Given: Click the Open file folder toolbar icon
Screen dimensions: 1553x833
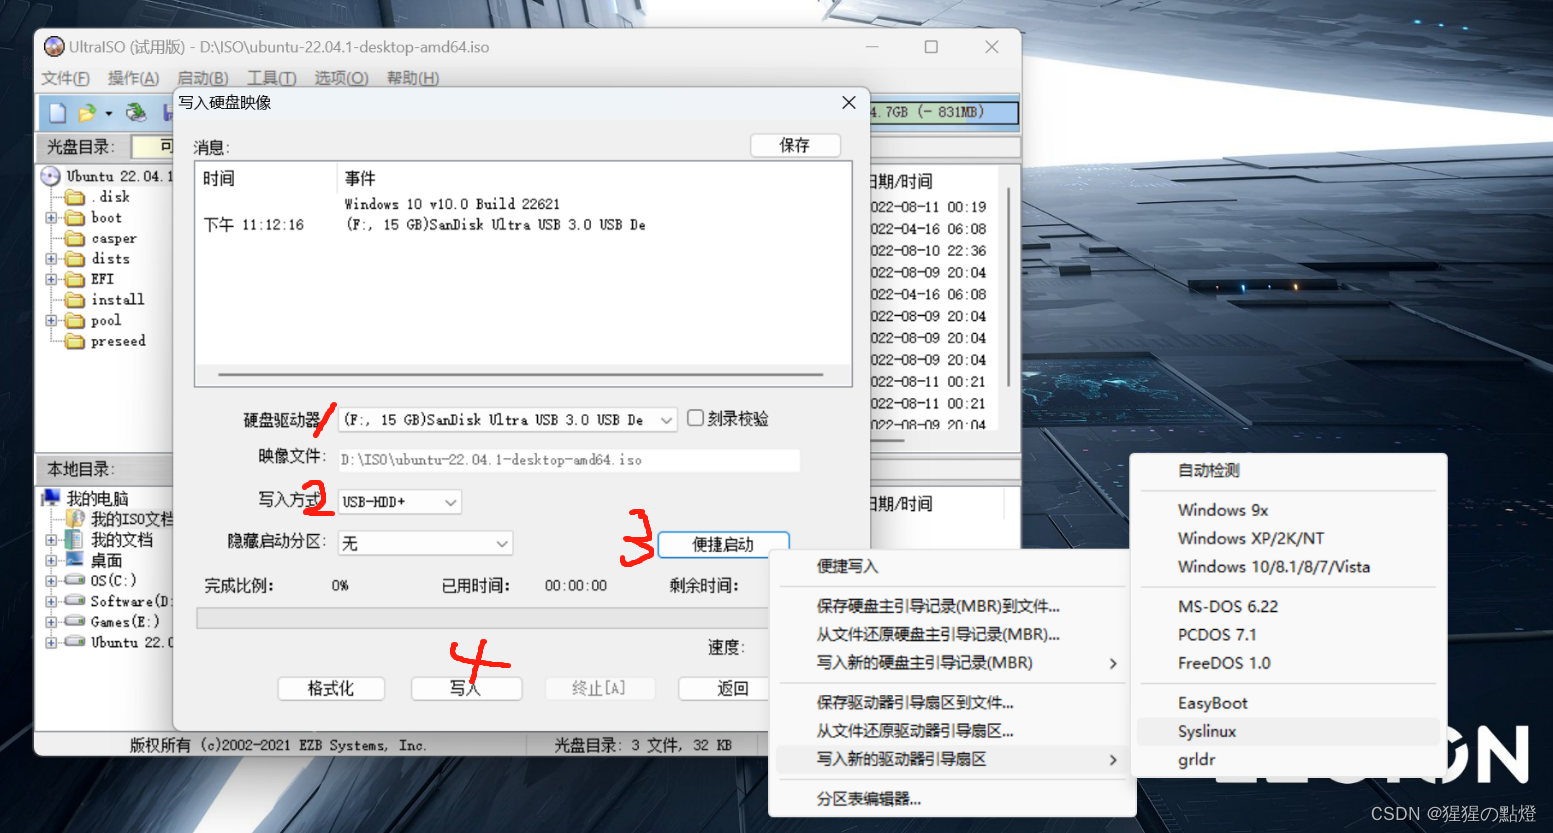Looking at the screenshot, I should coord(87,113).
